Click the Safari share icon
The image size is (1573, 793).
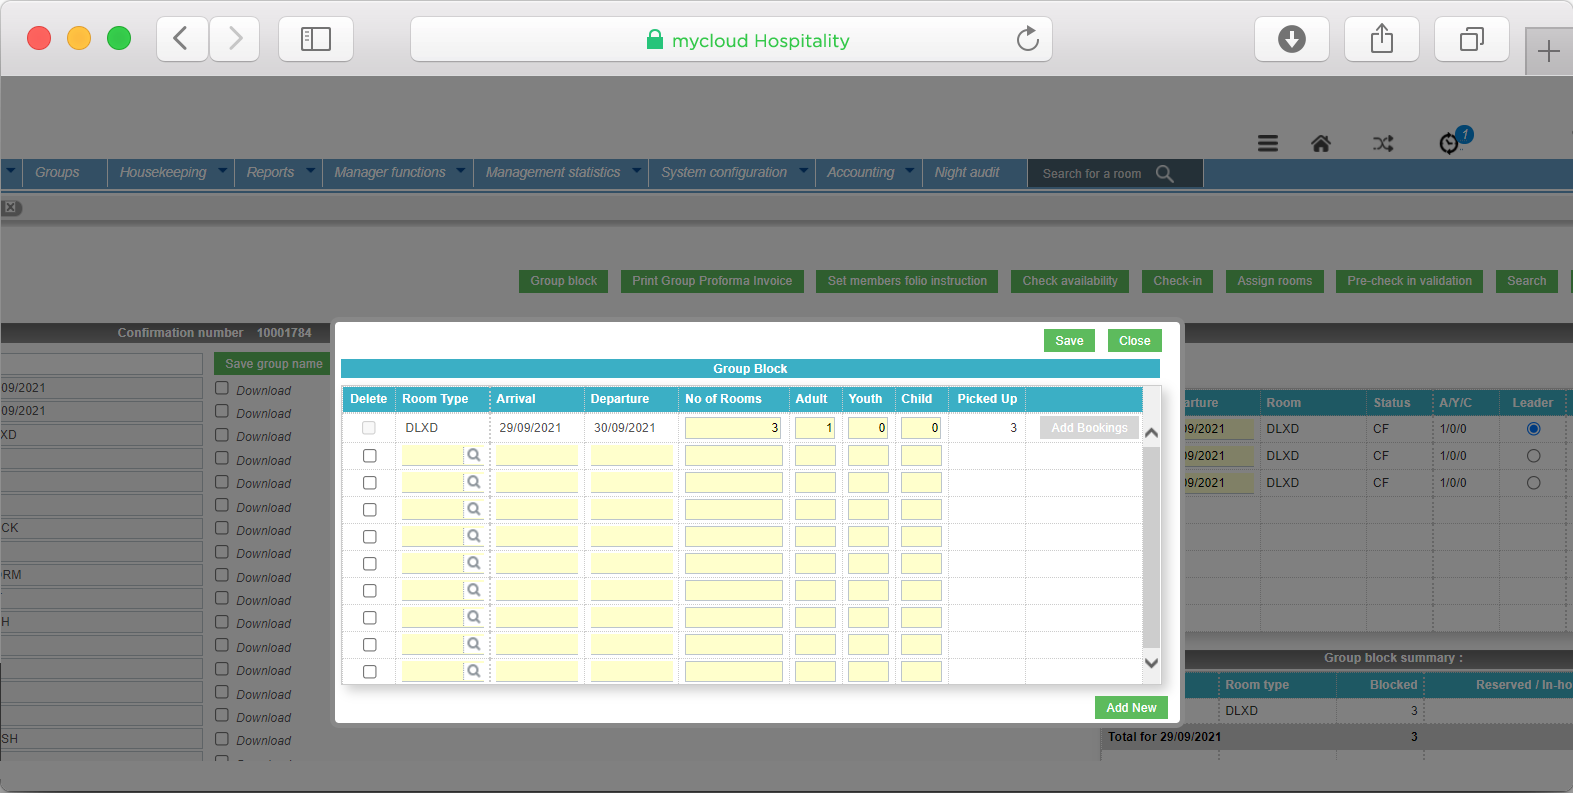pyautogui.click(x=1381, y=39)
